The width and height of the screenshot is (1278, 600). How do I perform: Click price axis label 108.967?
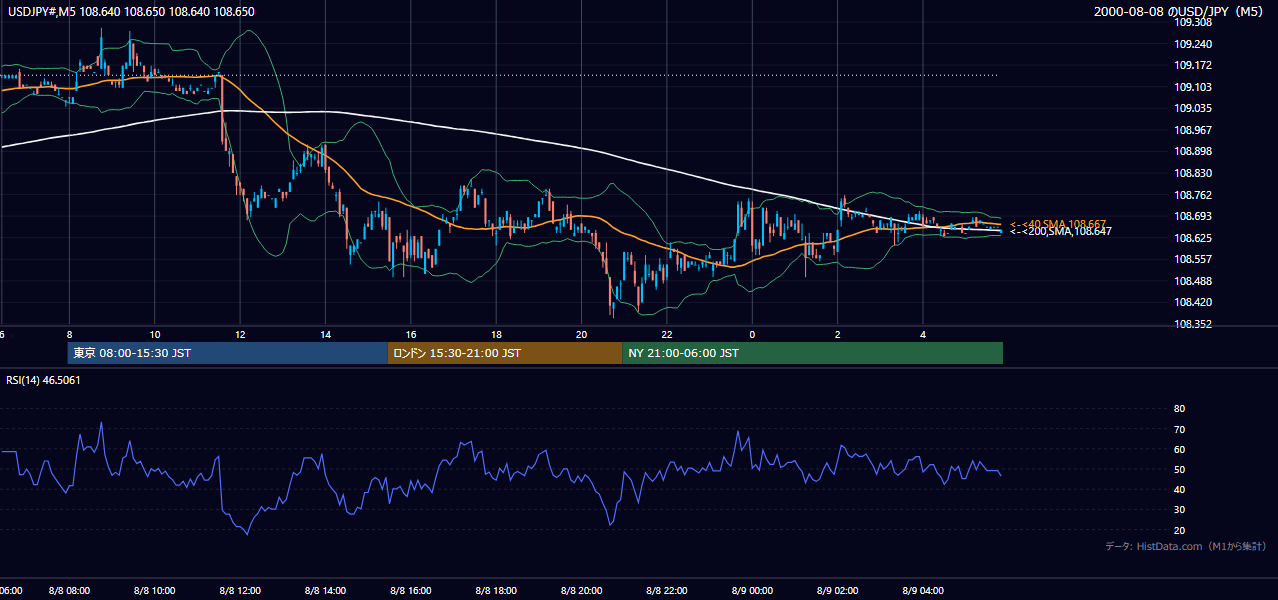click(x=1191, y=130)
